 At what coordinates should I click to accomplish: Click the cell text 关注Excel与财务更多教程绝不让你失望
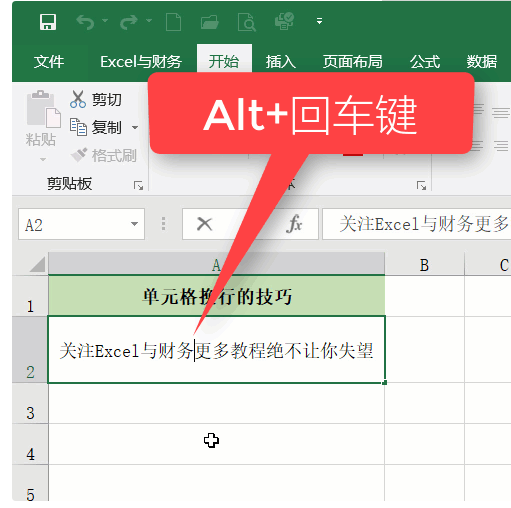point(216,351)
